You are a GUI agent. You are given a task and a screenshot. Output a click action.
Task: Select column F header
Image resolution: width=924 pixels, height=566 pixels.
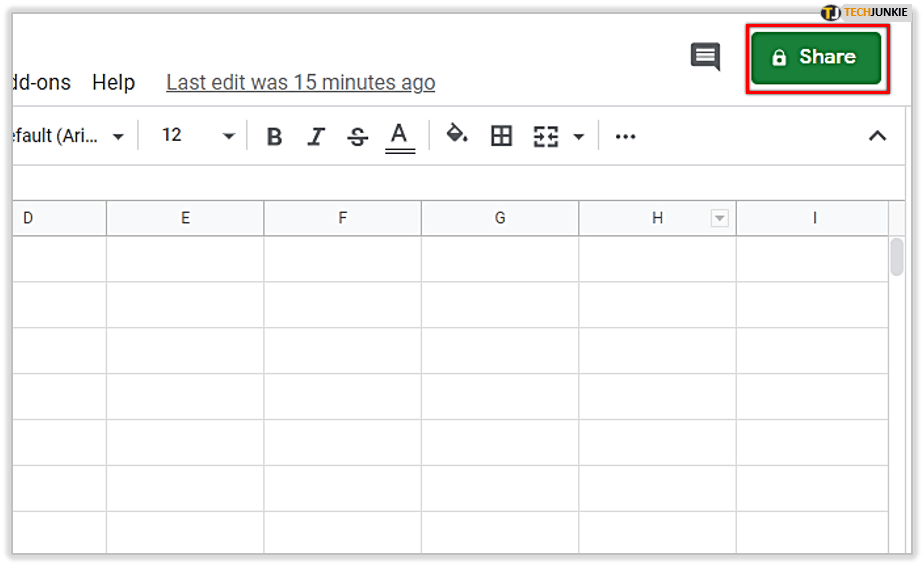[343, 218]
